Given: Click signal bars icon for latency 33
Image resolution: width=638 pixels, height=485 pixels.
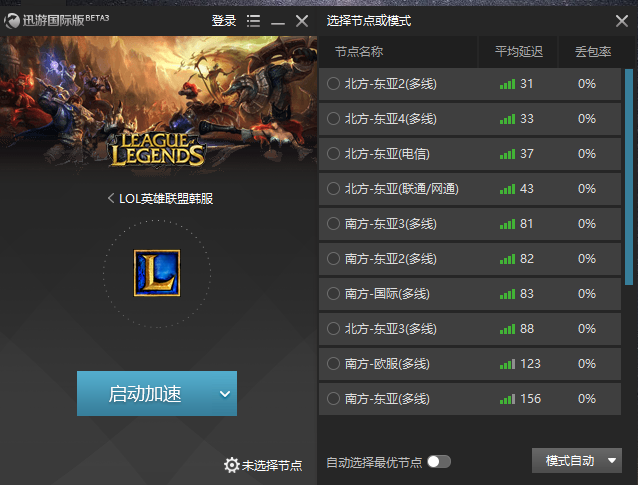Looking at the screenshot, I should [507, 119].
